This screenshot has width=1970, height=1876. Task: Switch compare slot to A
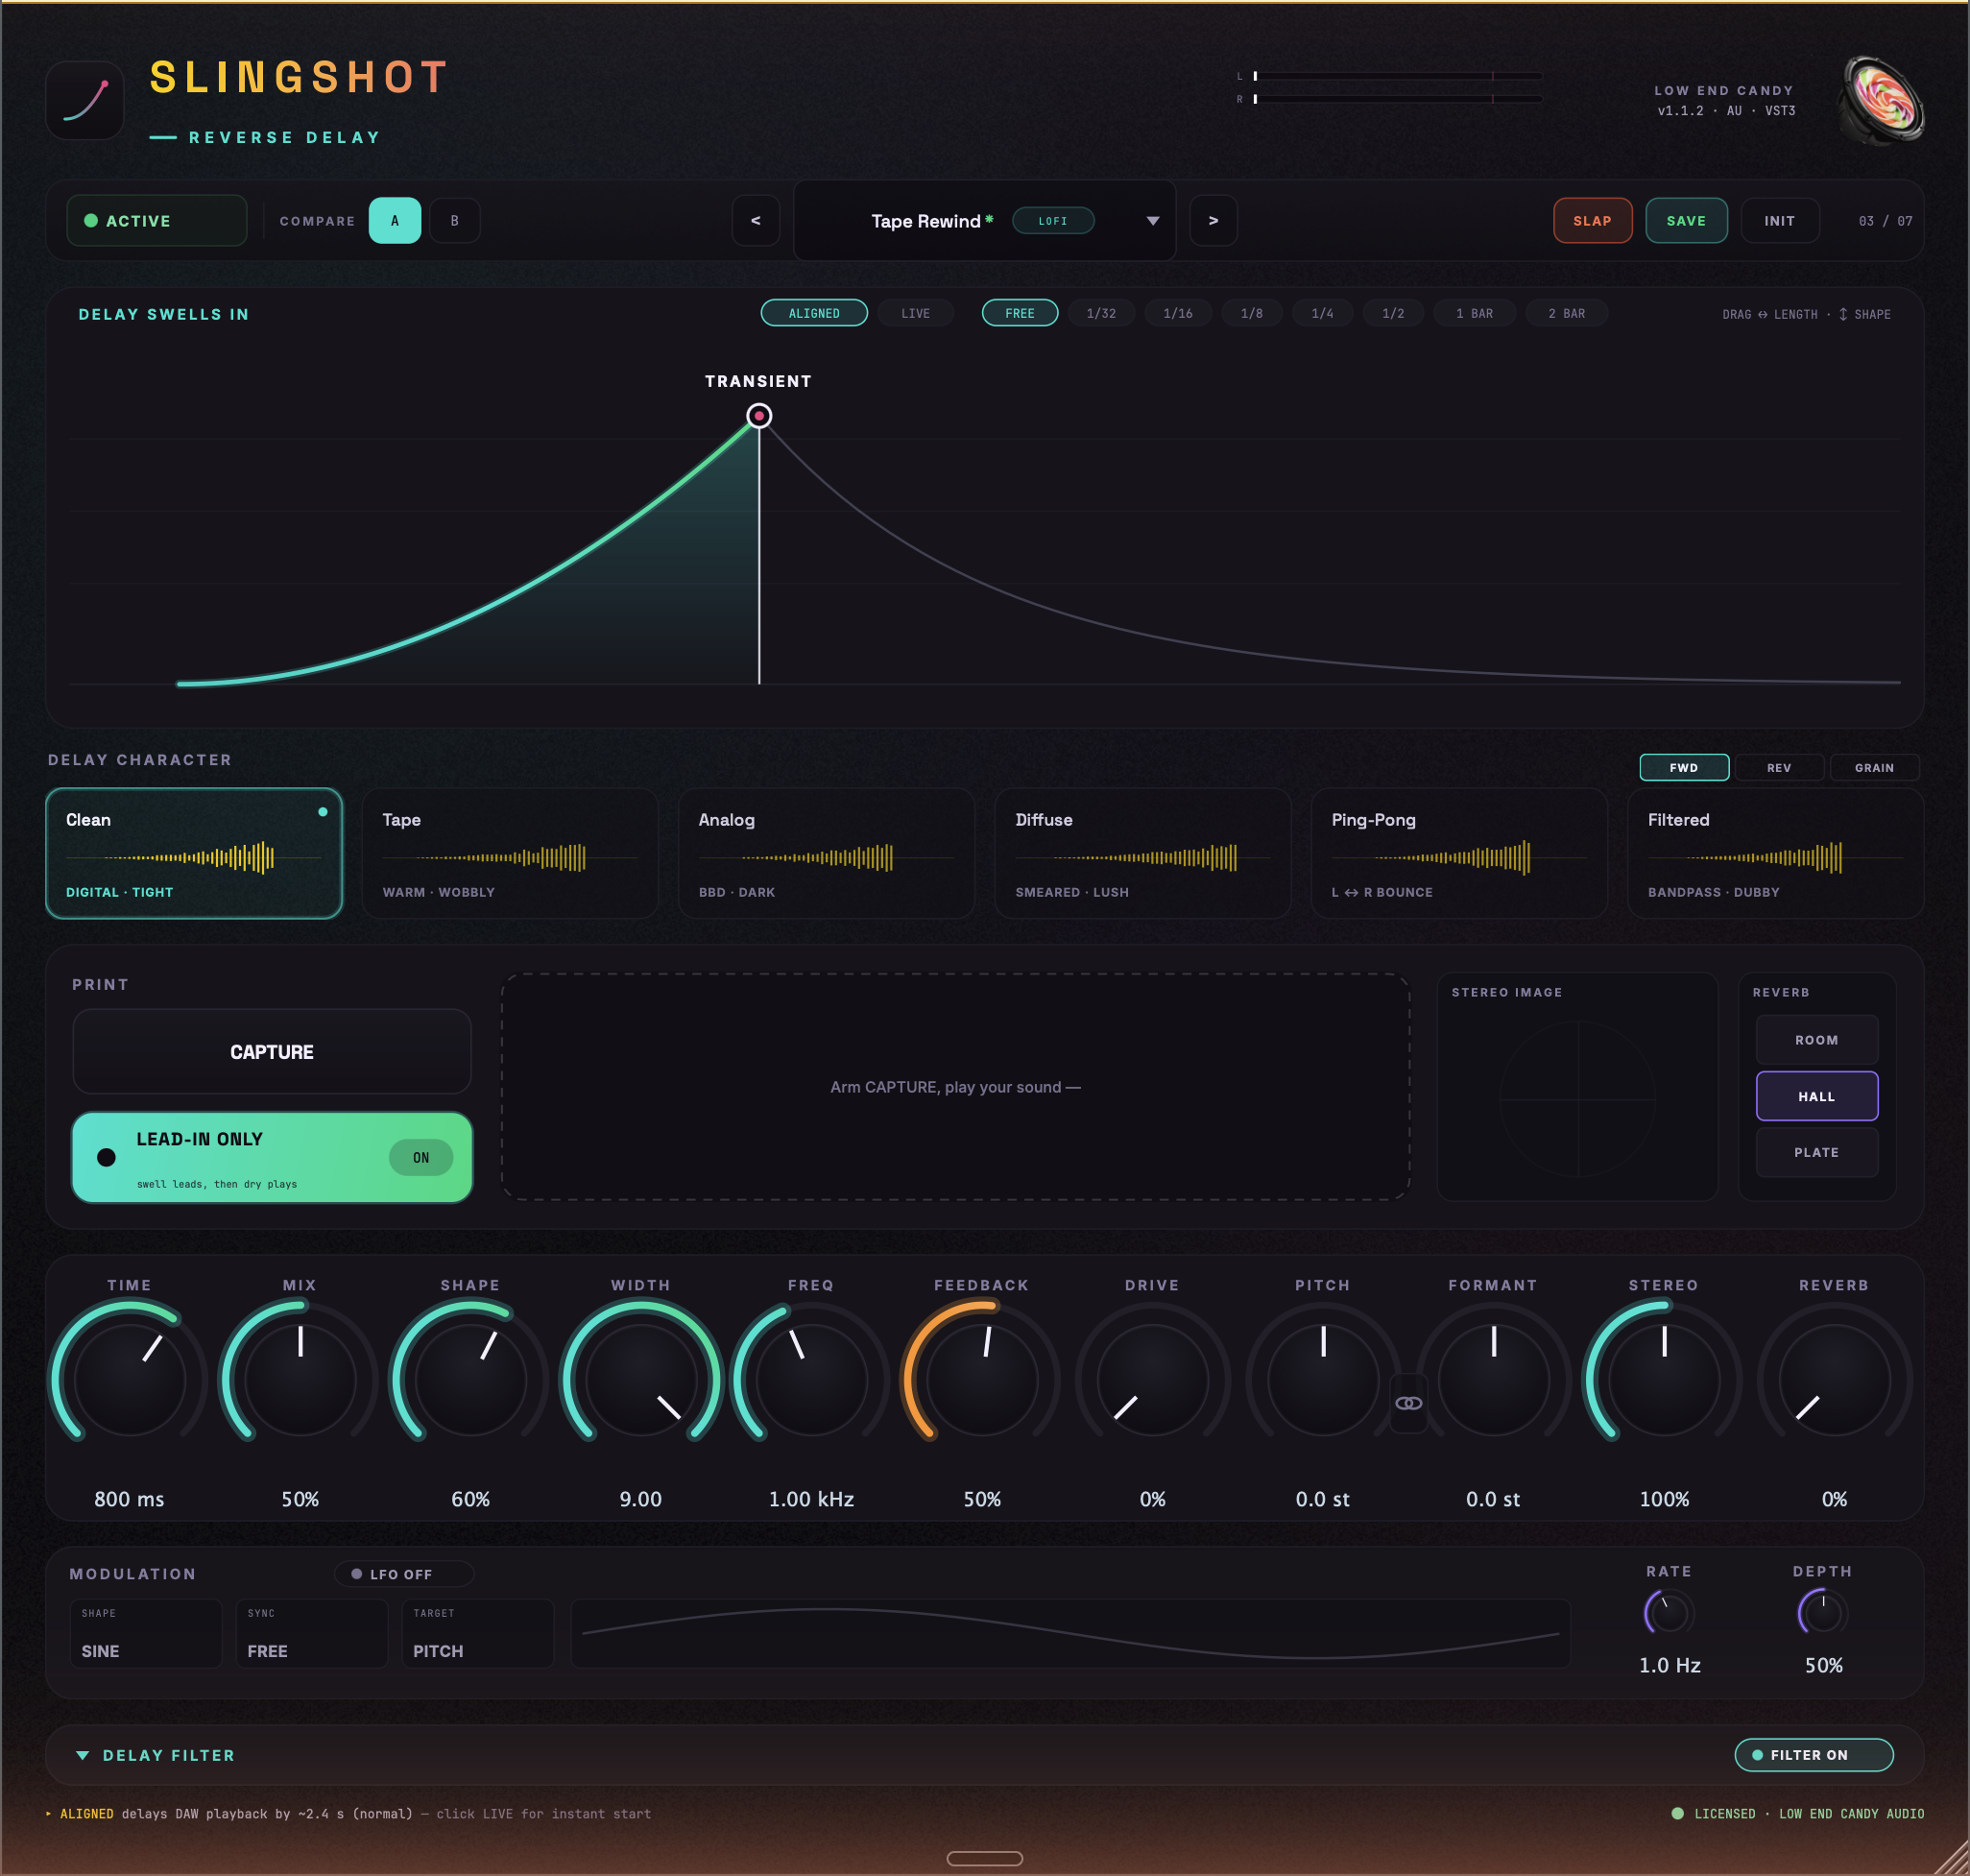395,221
